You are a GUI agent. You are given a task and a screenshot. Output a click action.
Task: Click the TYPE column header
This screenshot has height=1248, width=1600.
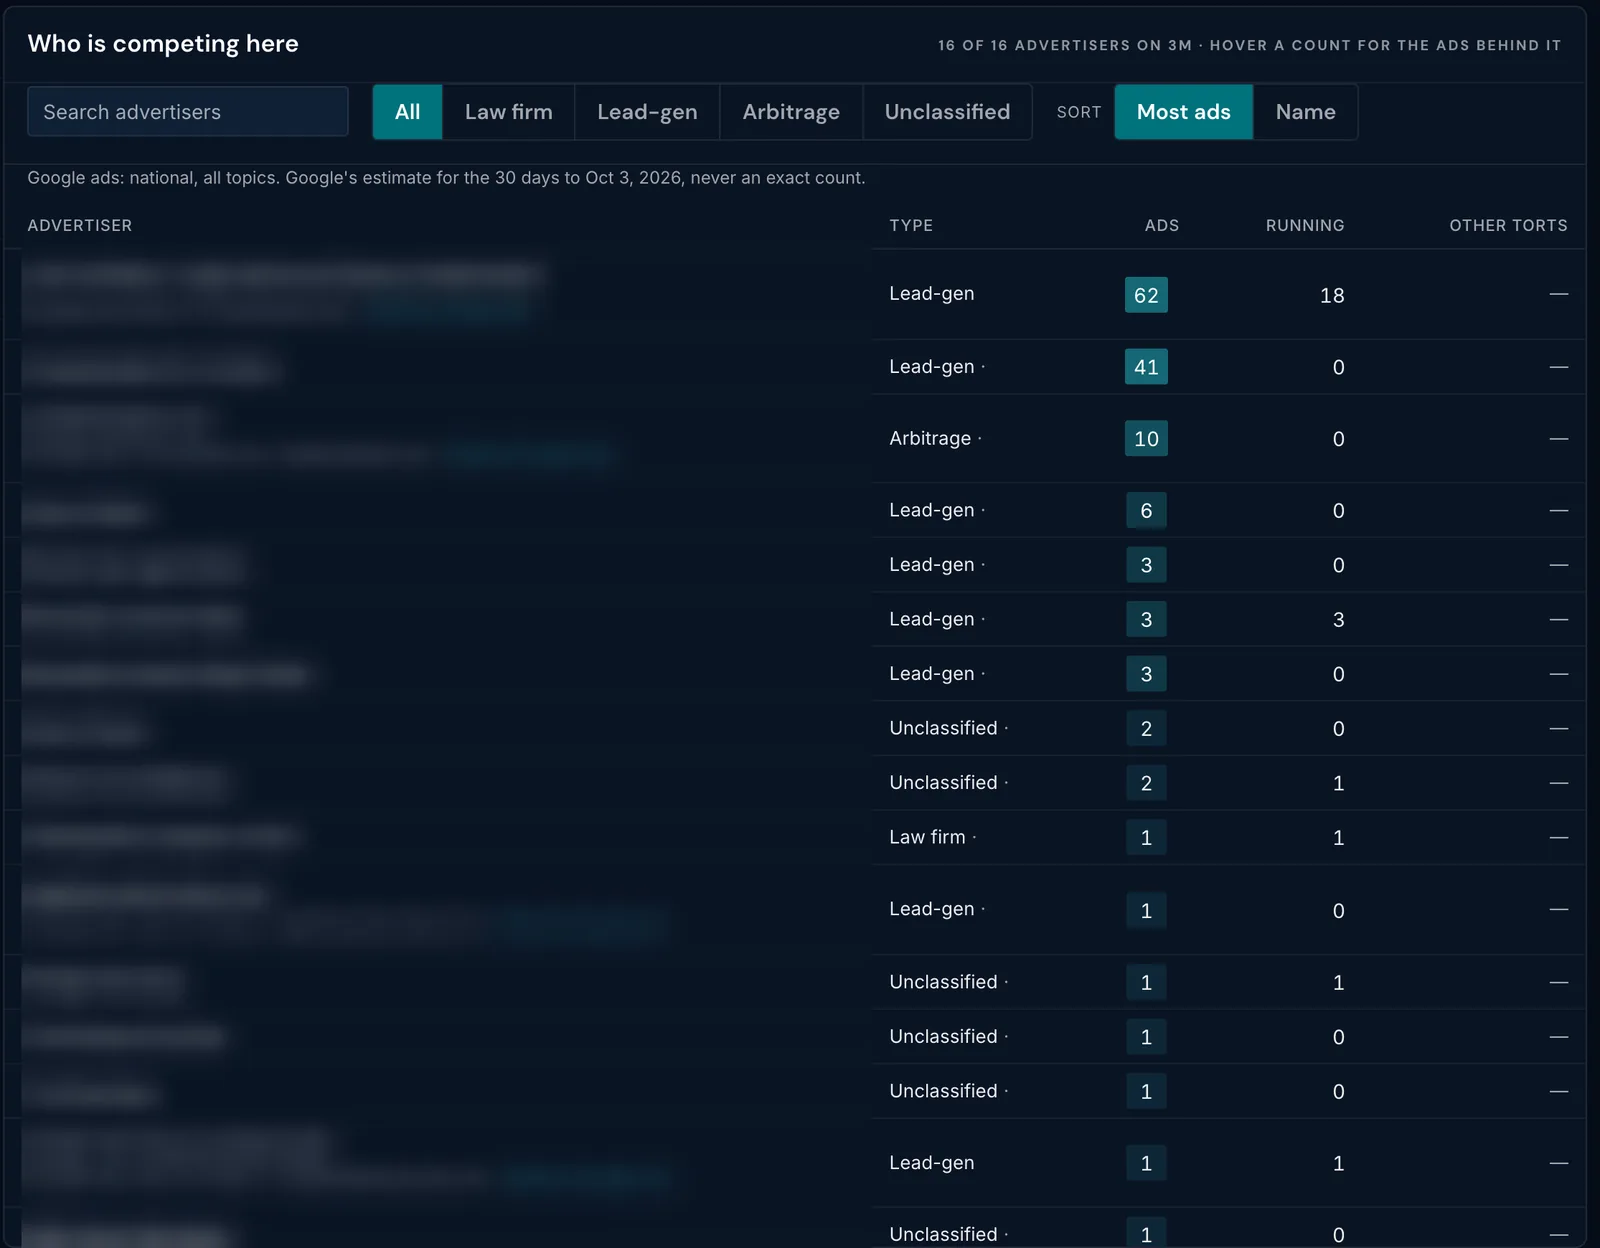click(x=911, y=226)
